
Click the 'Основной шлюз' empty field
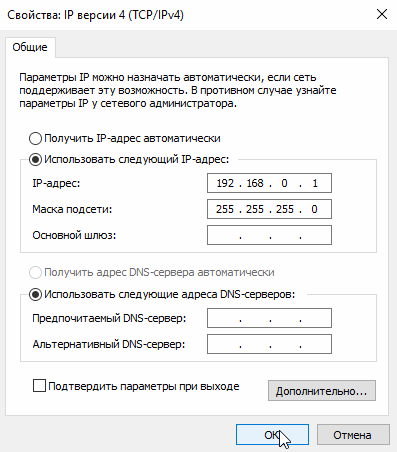tap(269, 235)
